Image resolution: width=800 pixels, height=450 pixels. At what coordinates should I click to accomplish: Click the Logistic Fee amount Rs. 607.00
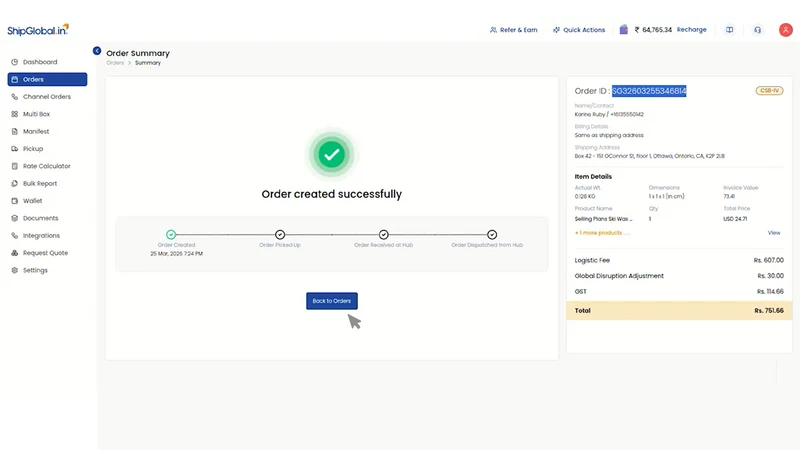click(x=768, y=260)
